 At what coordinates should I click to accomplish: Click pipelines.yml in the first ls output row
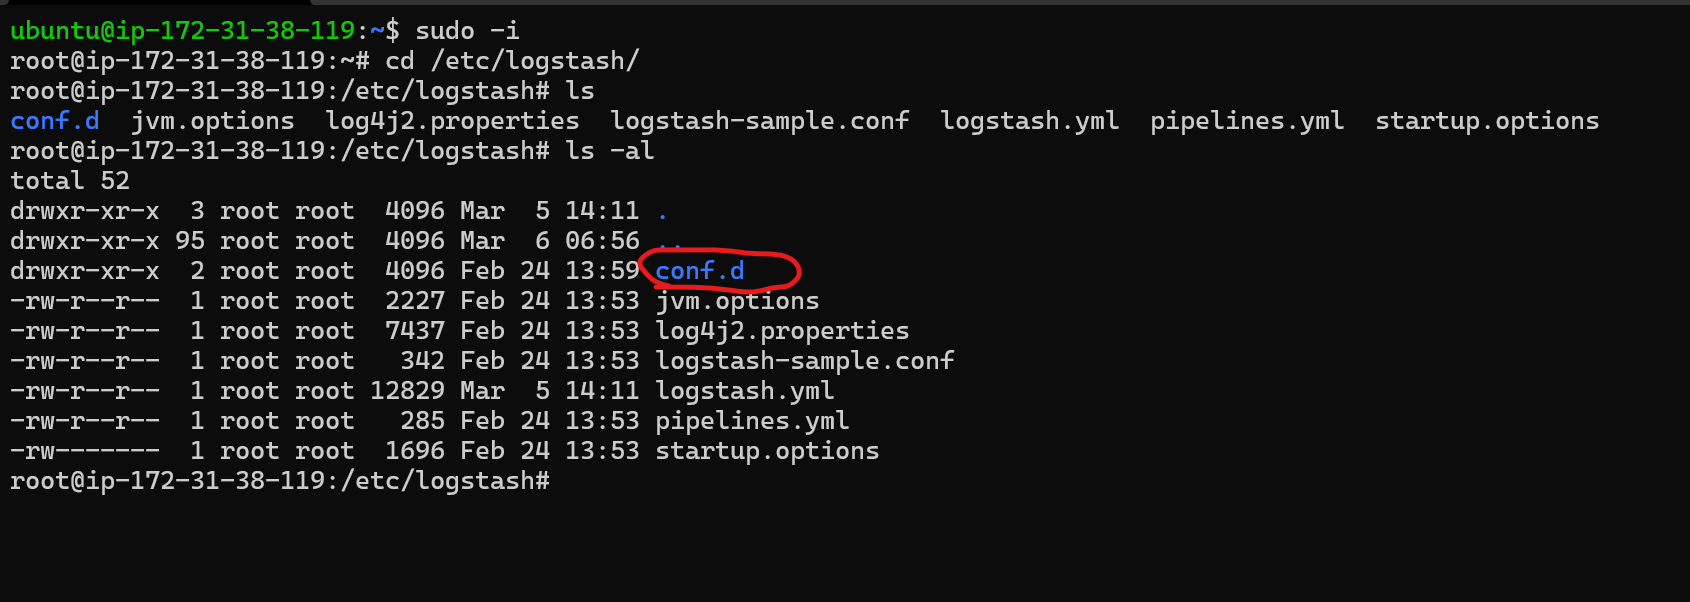[1246, 121]
